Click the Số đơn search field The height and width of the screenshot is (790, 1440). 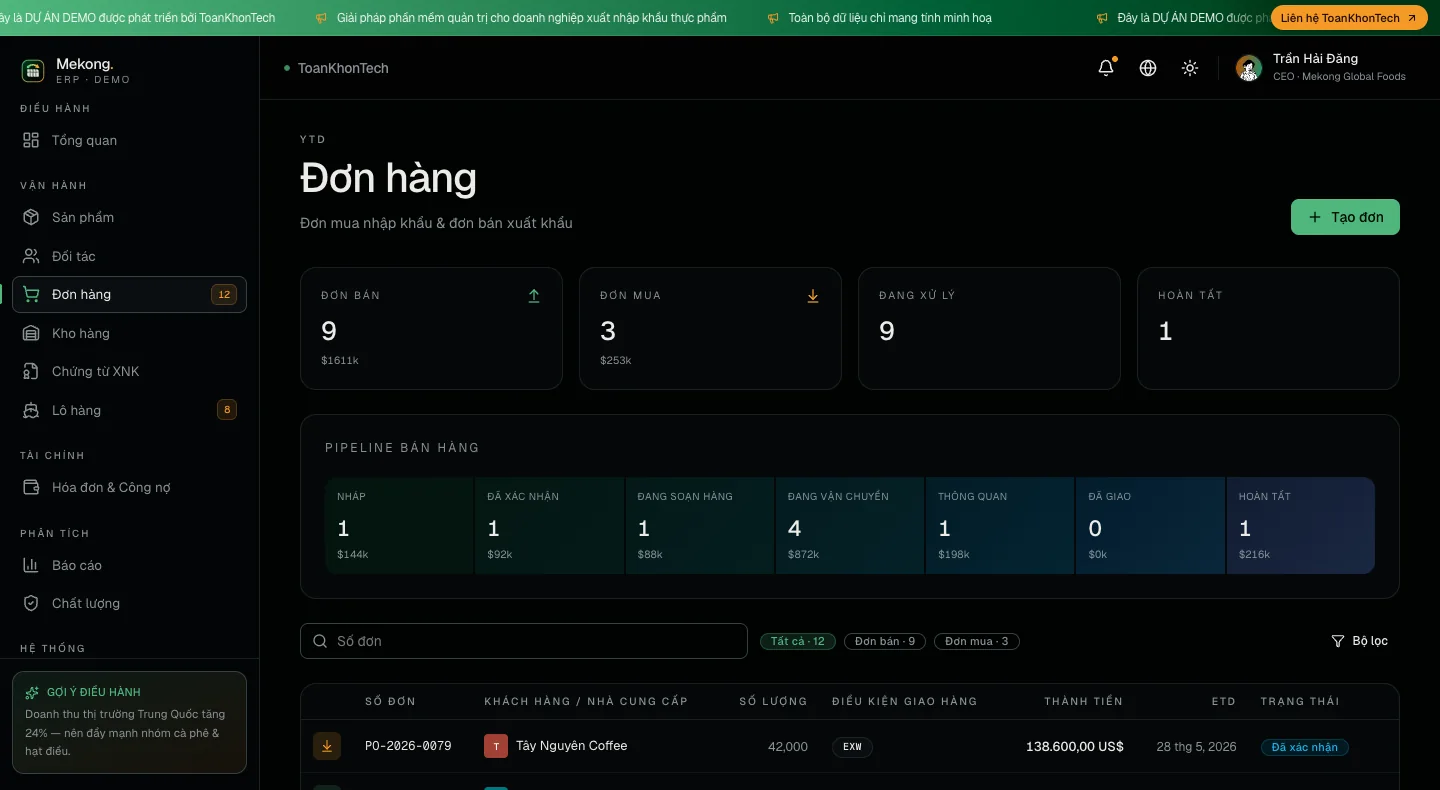(524, 641)
